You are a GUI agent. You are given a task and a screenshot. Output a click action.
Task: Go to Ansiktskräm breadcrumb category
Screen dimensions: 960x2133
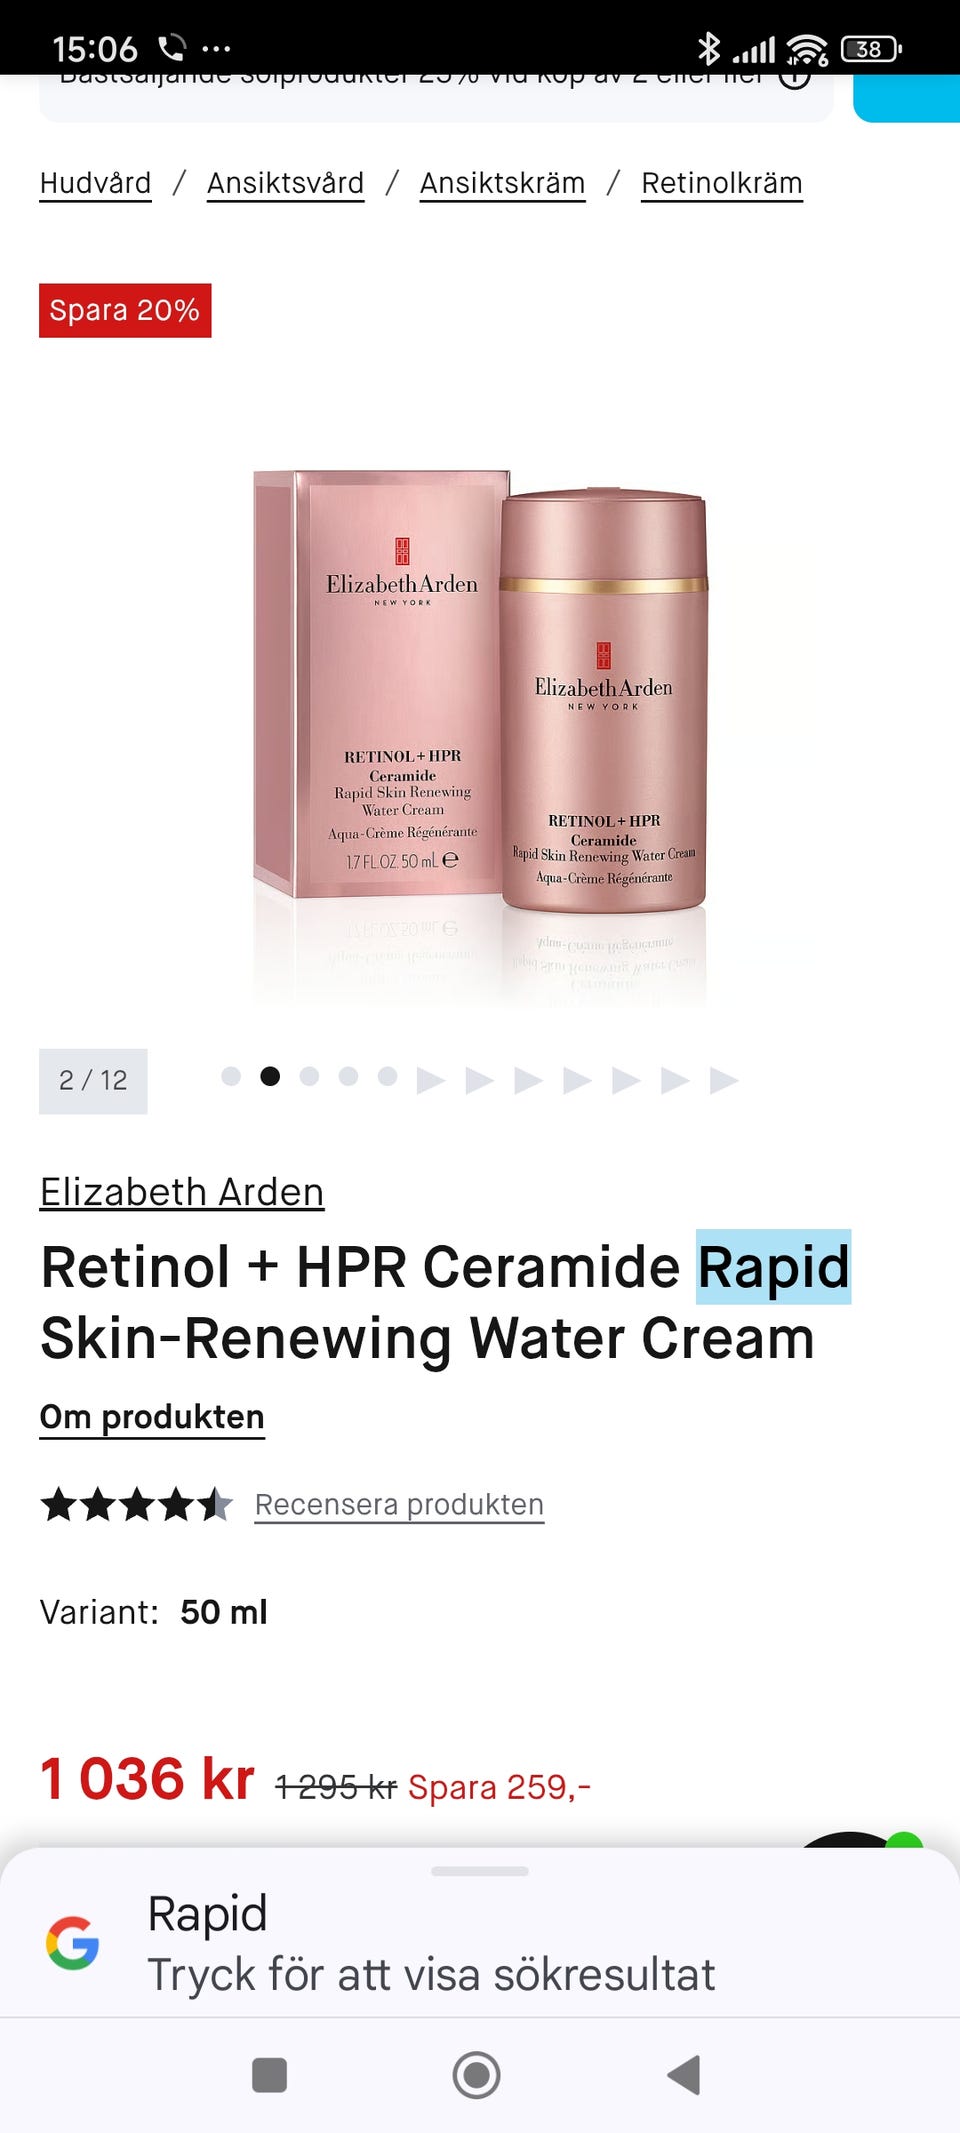[503, 184]
